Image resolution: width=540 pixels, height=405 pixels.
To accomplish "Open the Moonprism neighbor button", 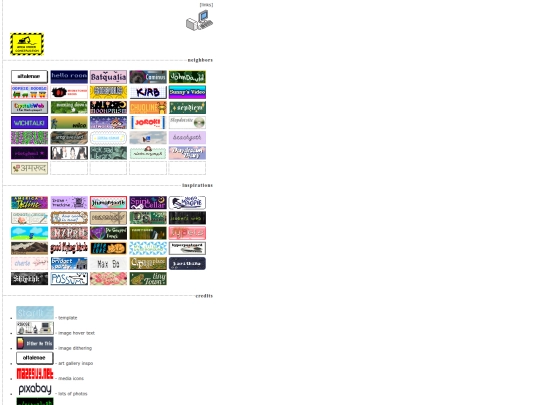I will 108,107.
